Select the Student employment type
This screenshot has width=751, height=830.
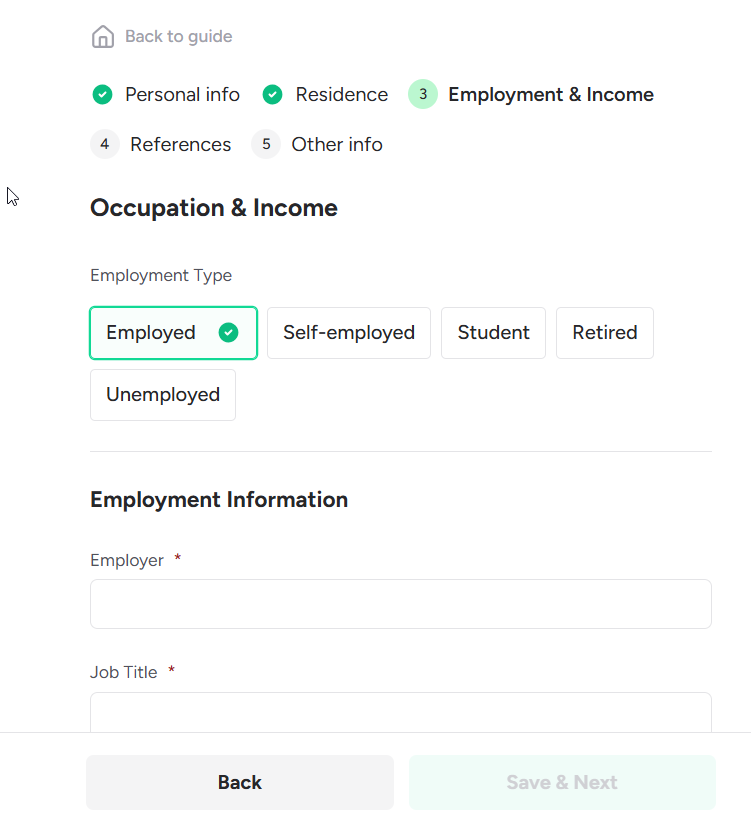[493, 333]
